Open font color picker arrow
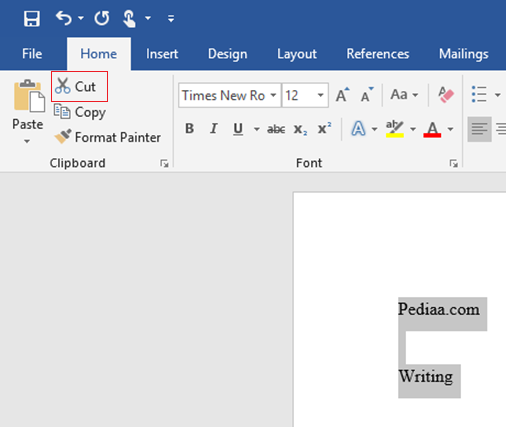This screenshot has width=506, height=427. [x=450, y=129]
